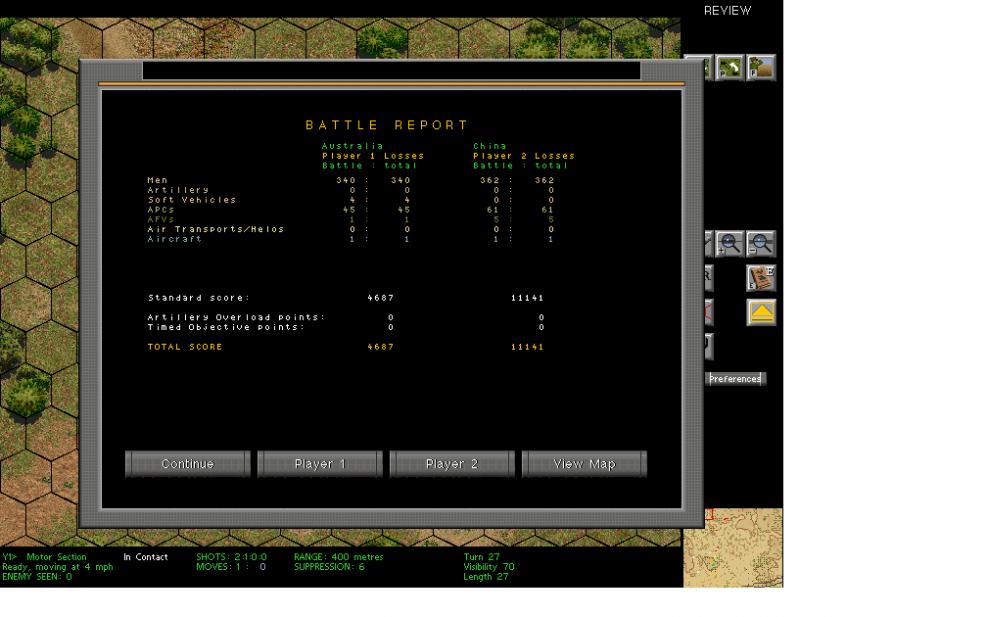This screenshot has width=987, height=617.
Task: Open the Player 2 report
Action: pyautogui.click(x=452, y=464)
